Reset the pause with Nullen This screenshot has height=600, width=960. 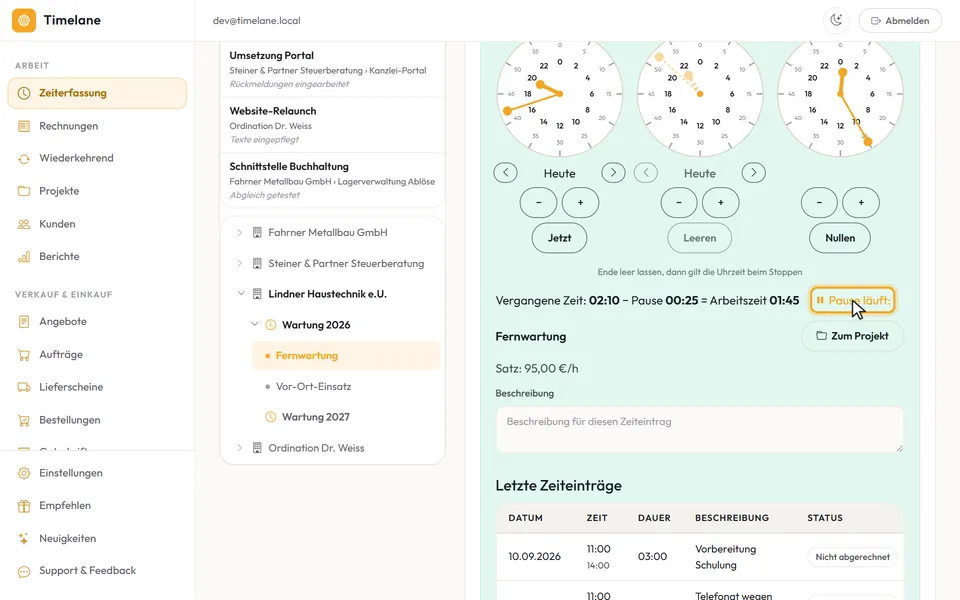pyautogui.click(x=840, y=238)
